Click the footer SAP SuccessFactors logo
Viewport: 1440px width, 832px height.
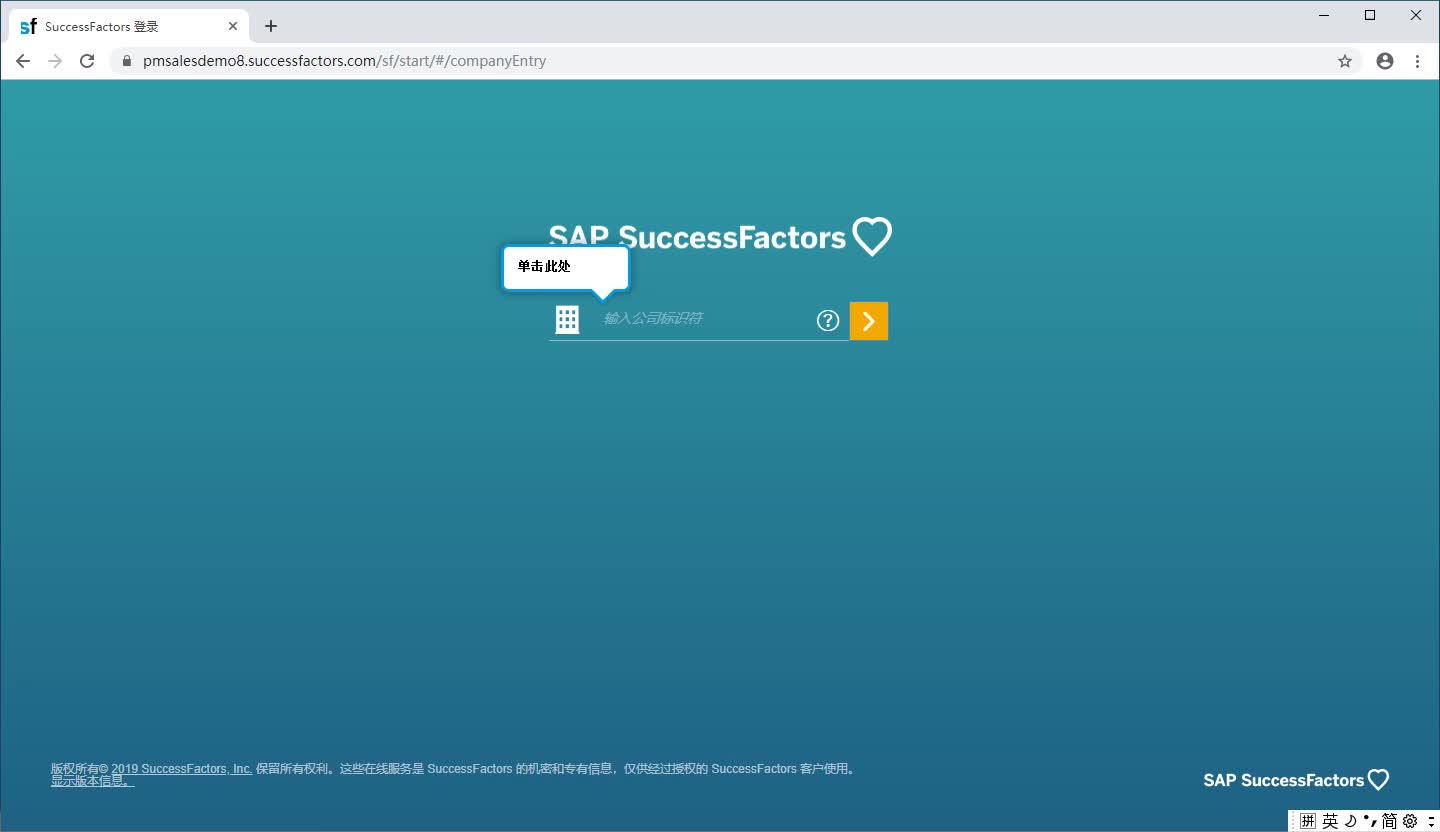coord(1296,780)
